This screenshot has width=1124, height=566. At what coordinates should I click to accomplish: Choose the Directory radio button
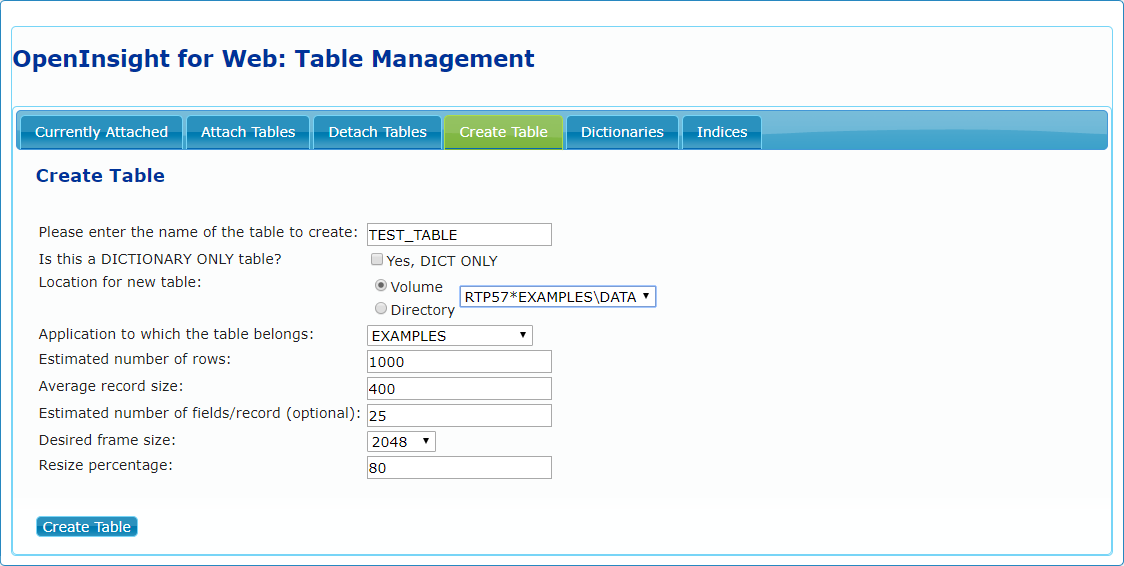(x=381, y=309)
